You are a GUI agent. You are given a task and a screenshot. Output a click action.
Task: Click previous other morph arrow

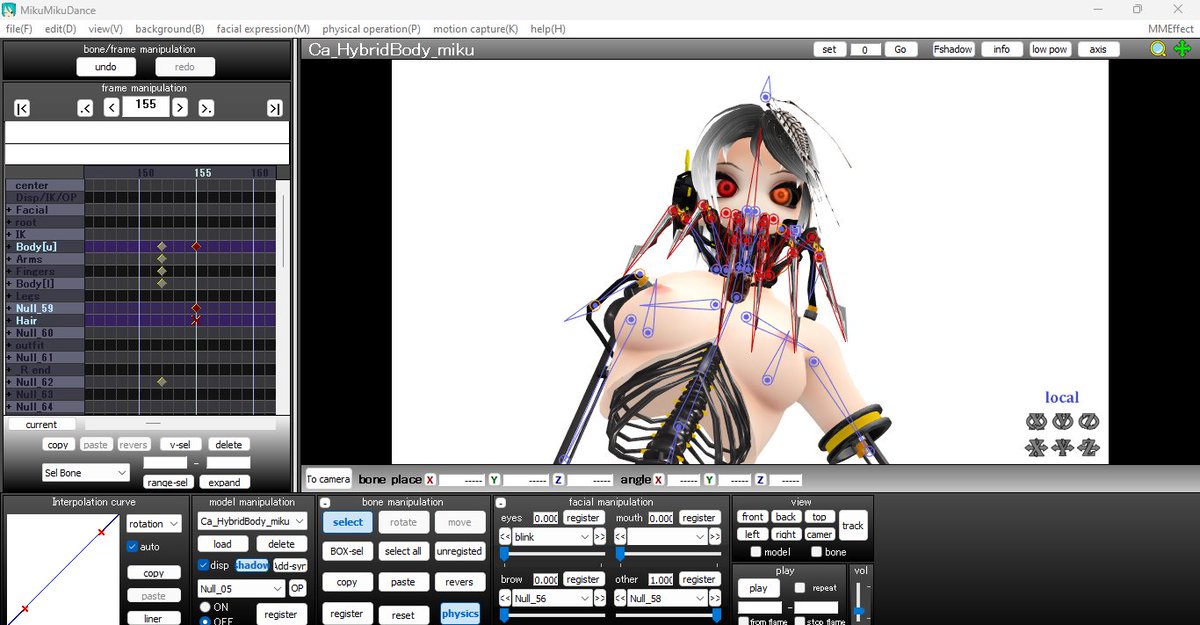pos(620,598)
